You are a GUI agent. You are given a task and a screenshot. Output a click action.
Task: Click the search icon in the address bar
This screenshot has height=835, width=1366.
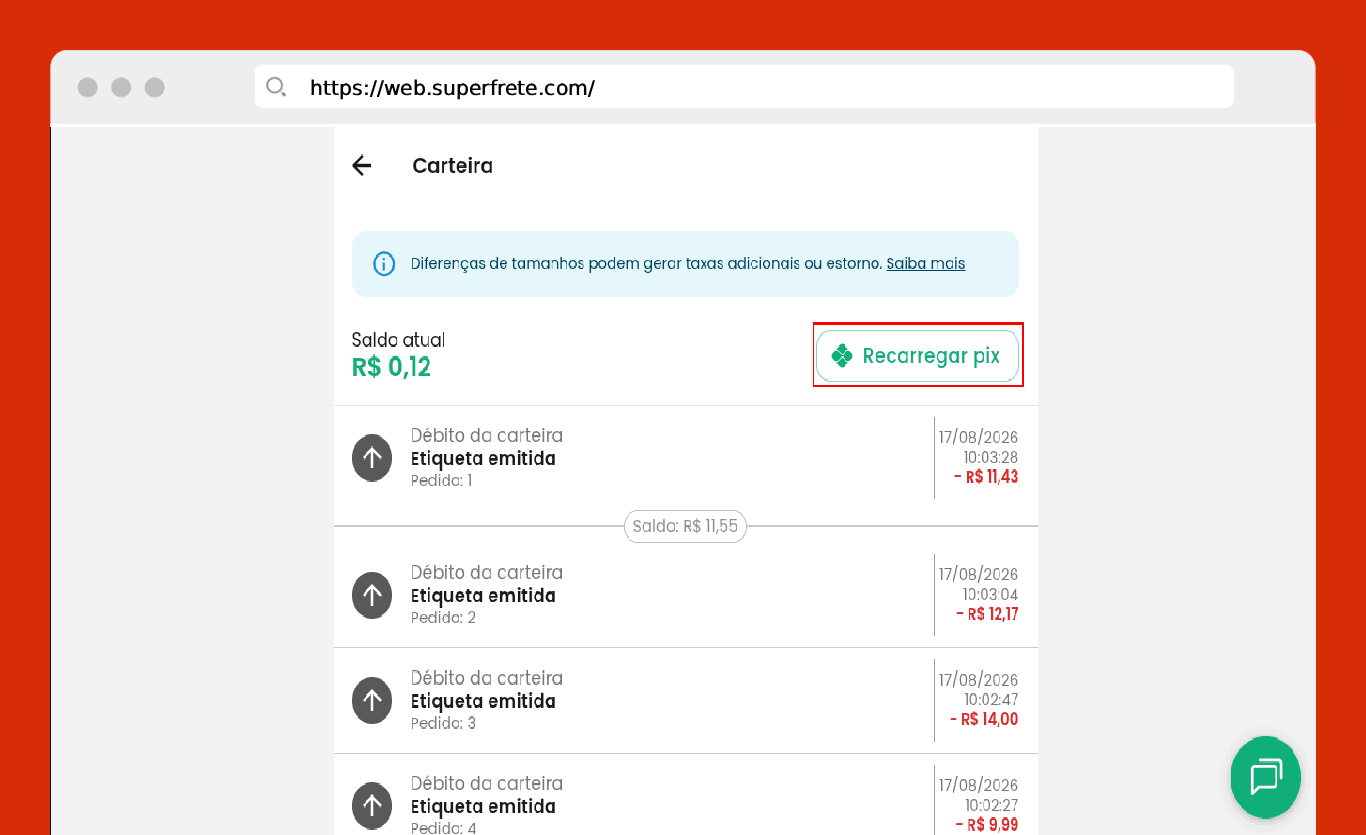tap(277, 87)
